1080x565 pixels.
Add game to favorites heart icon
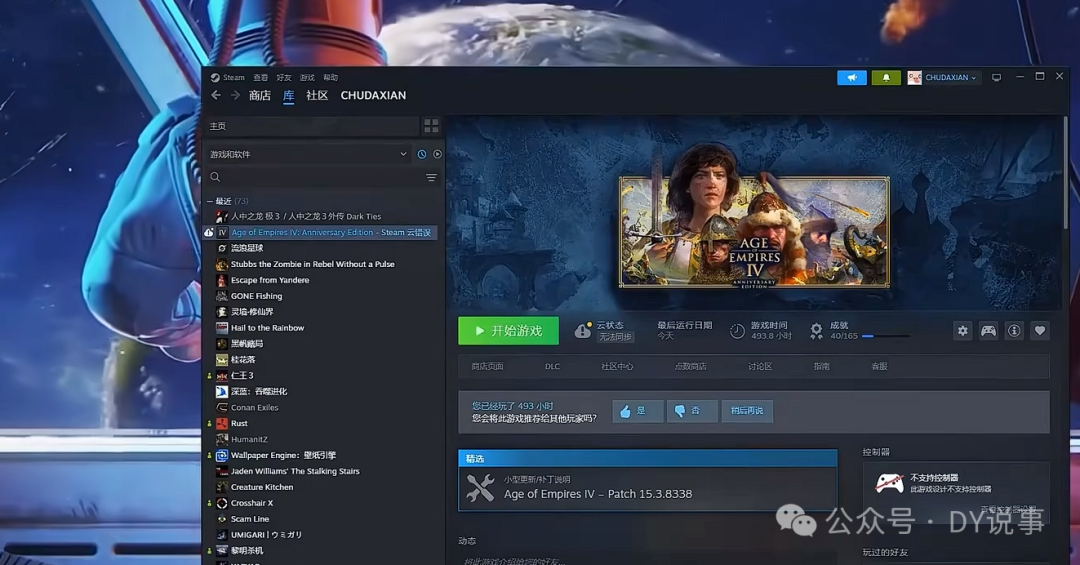click(x=1040, y=331)
